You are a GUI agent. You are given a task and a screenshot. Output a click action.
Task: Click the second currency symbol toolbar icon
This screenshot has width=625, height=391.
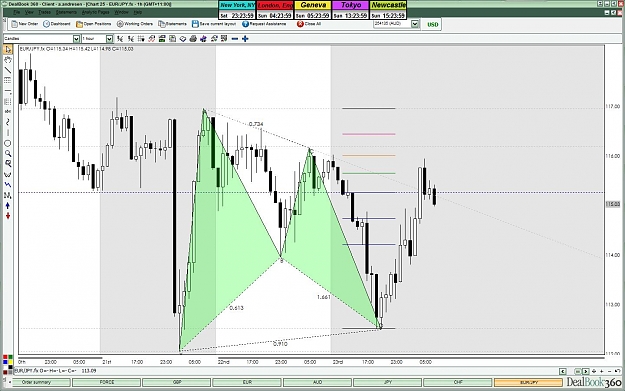(x=131, y=39)
